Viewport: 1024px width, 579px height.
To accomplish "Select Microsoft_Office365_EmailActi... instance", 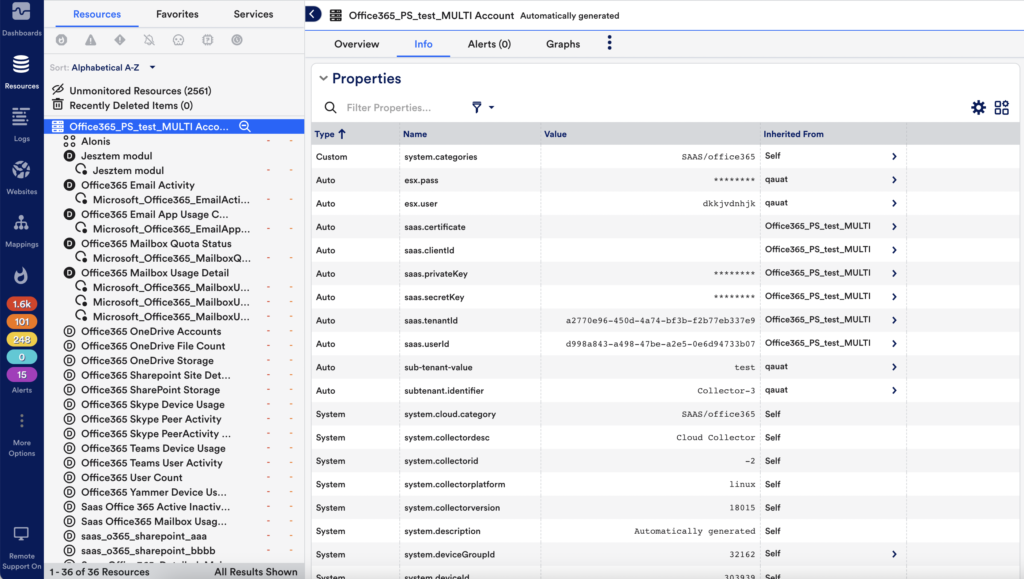I will point(171,200).
